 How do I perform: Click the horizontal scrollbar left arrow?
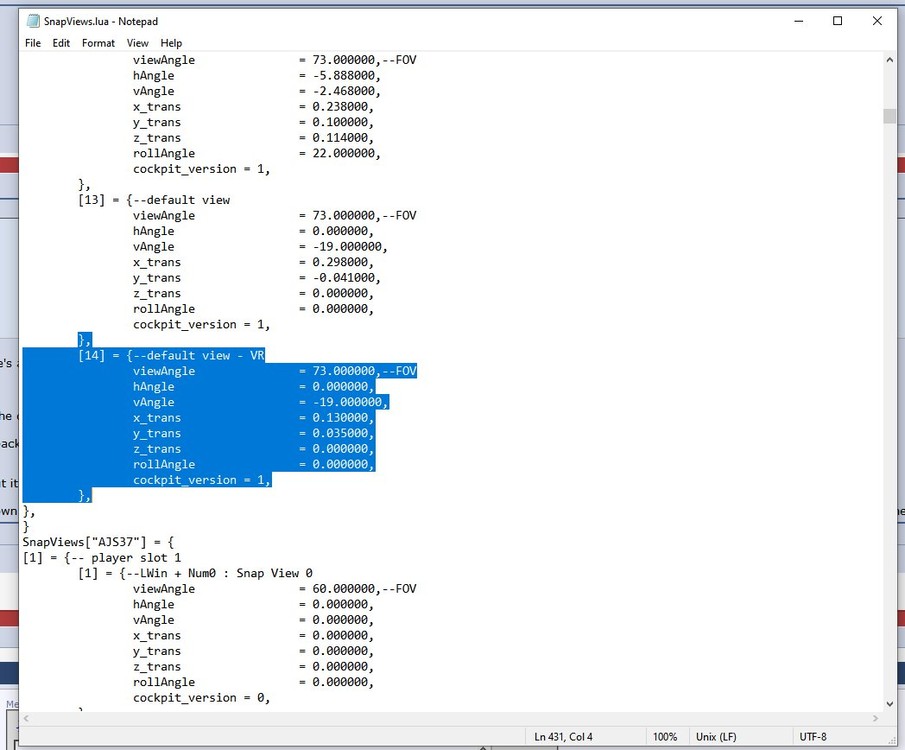[x=25, y=718]
